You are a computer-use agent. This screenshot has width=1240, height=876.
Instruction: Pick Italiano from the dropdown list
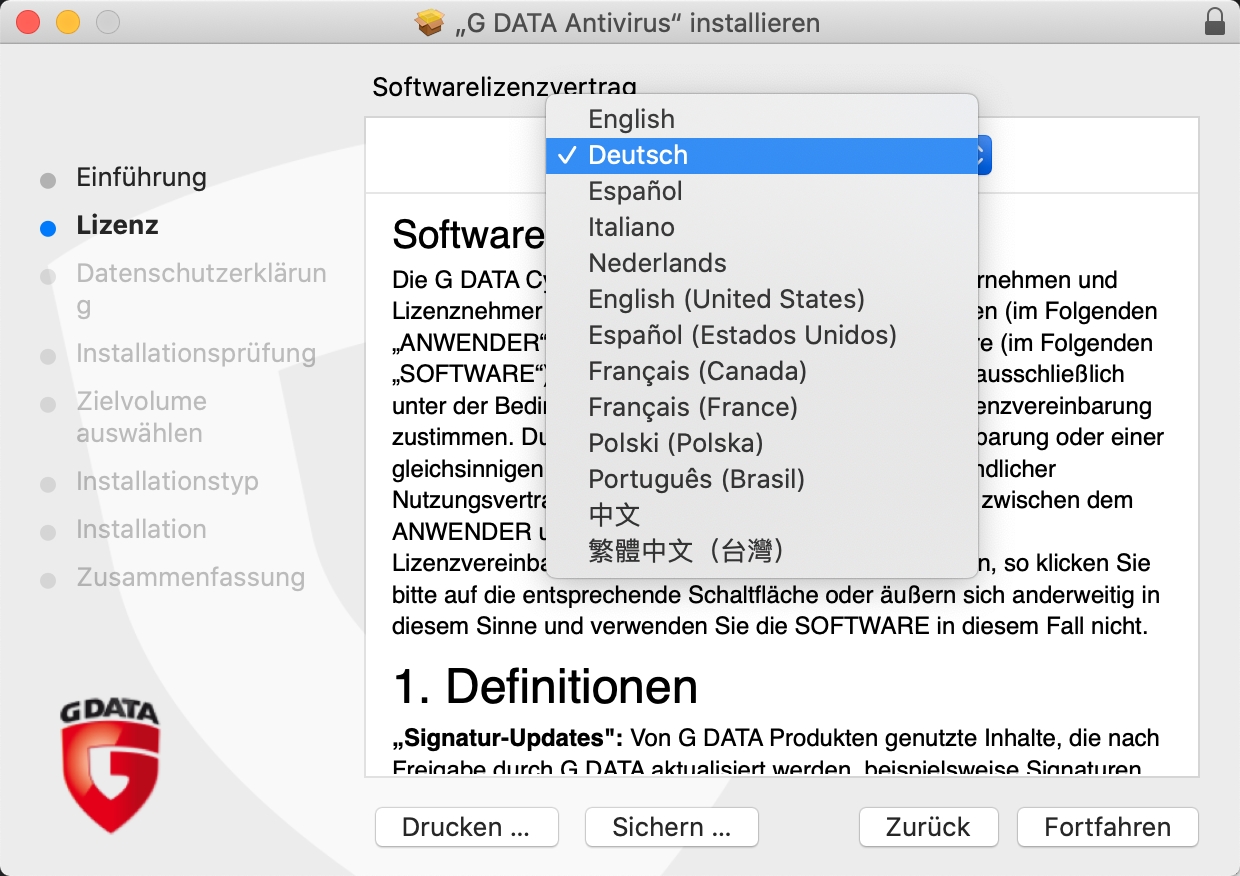761,227
